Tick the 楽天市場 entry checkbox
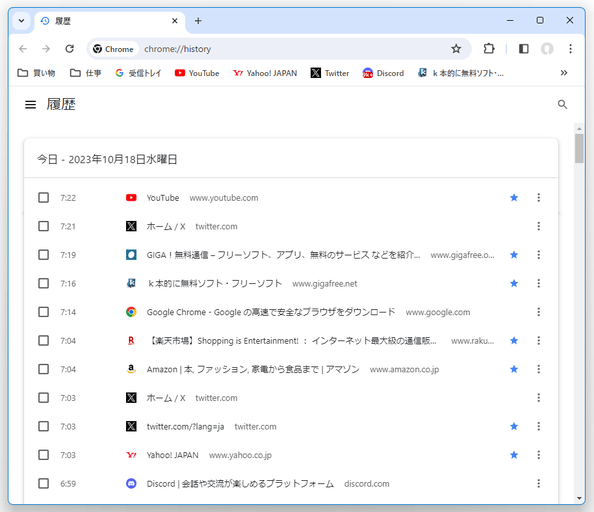 44,340
